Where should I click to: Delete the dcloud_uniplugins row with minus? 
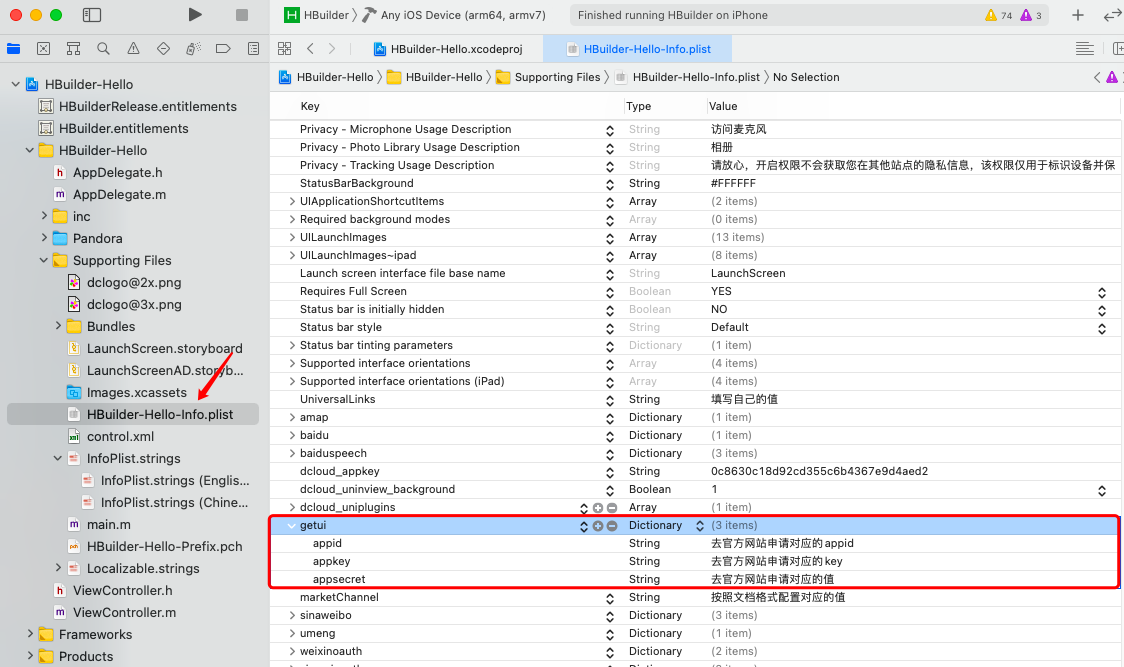click(612, 508)
